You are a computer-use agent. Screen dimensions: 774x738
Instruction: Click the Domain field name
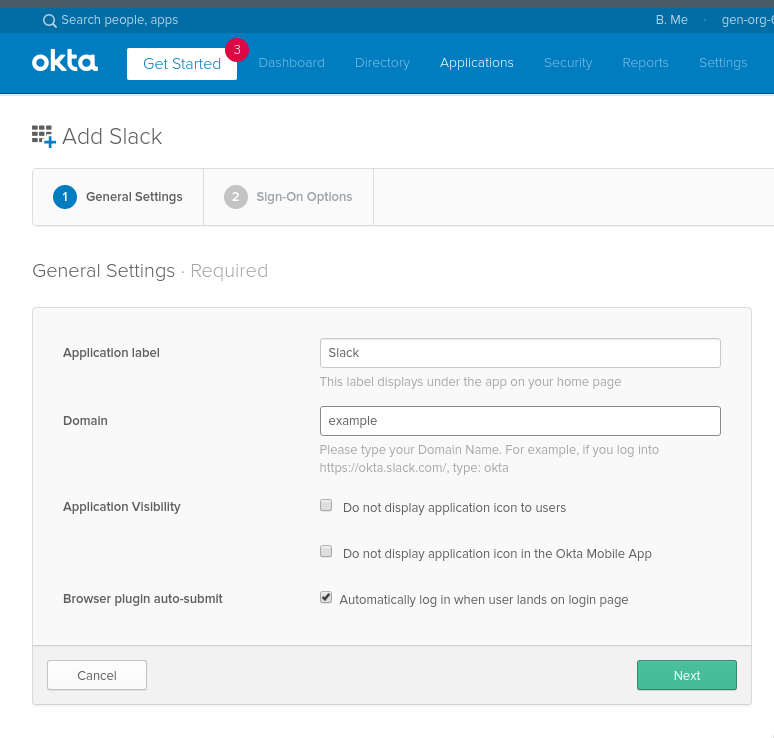pos(85,421)
